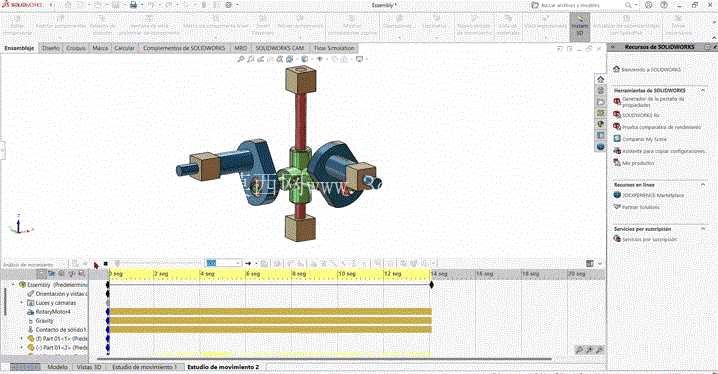This screenshot has height=374, width=718.
Task: Click the SOLIDWORKS logo
Action: click(x=22, y=5)
